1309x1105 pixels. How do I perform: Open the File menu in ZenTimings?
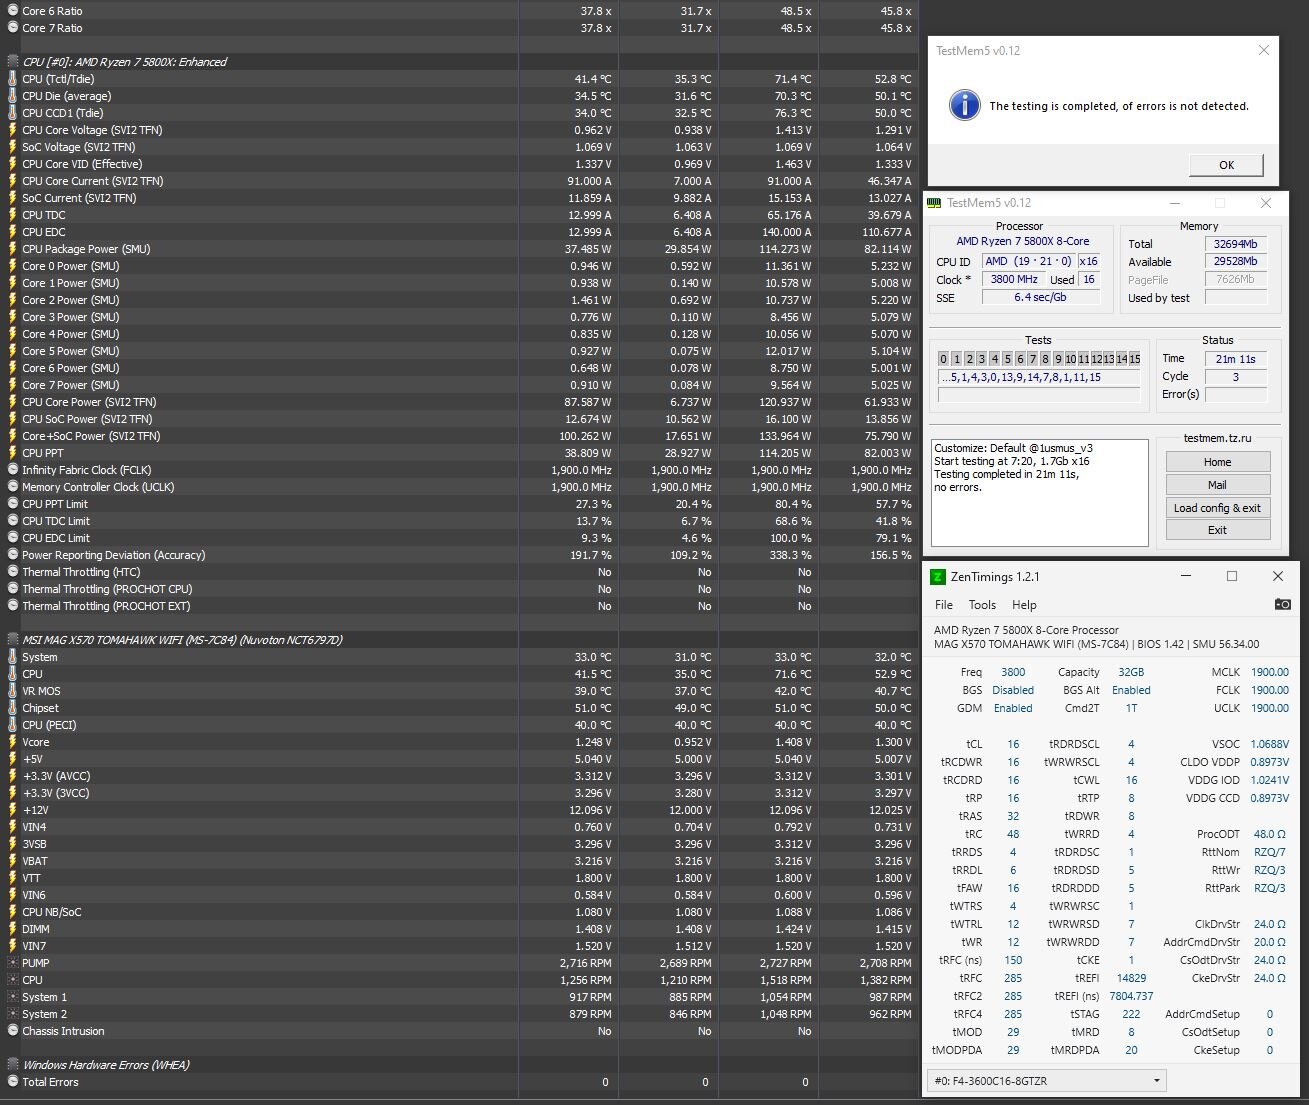tap(944, 605)
